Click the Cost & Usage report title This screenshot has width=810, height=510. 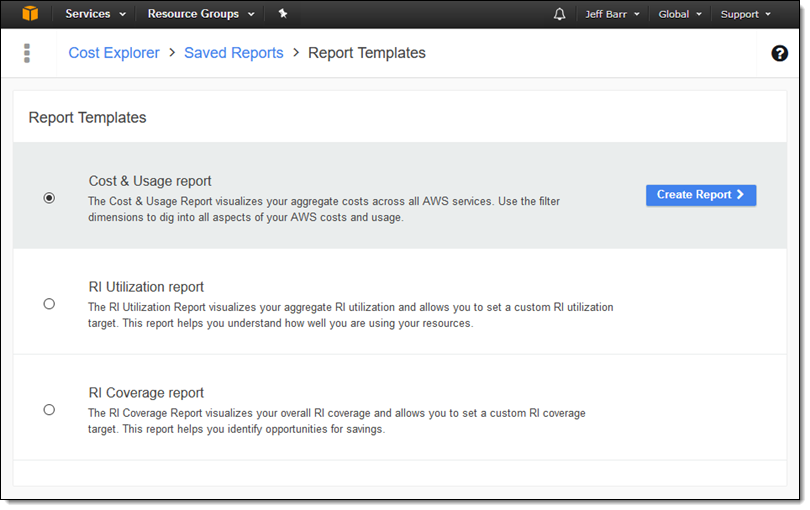click(150, 181)
